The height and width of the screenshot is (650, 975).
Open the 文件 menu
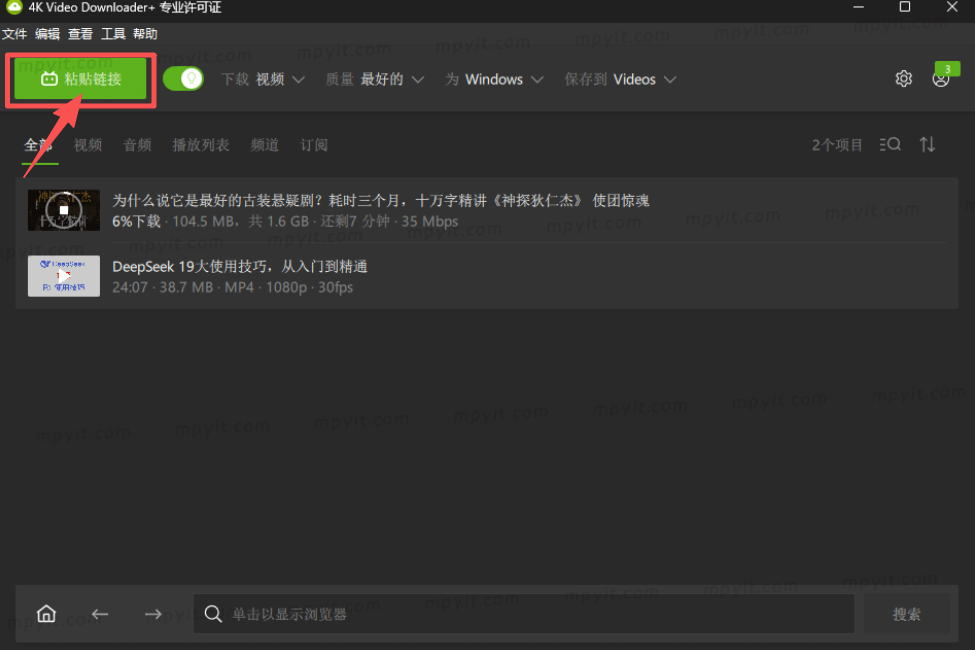[x=14, y=34]
